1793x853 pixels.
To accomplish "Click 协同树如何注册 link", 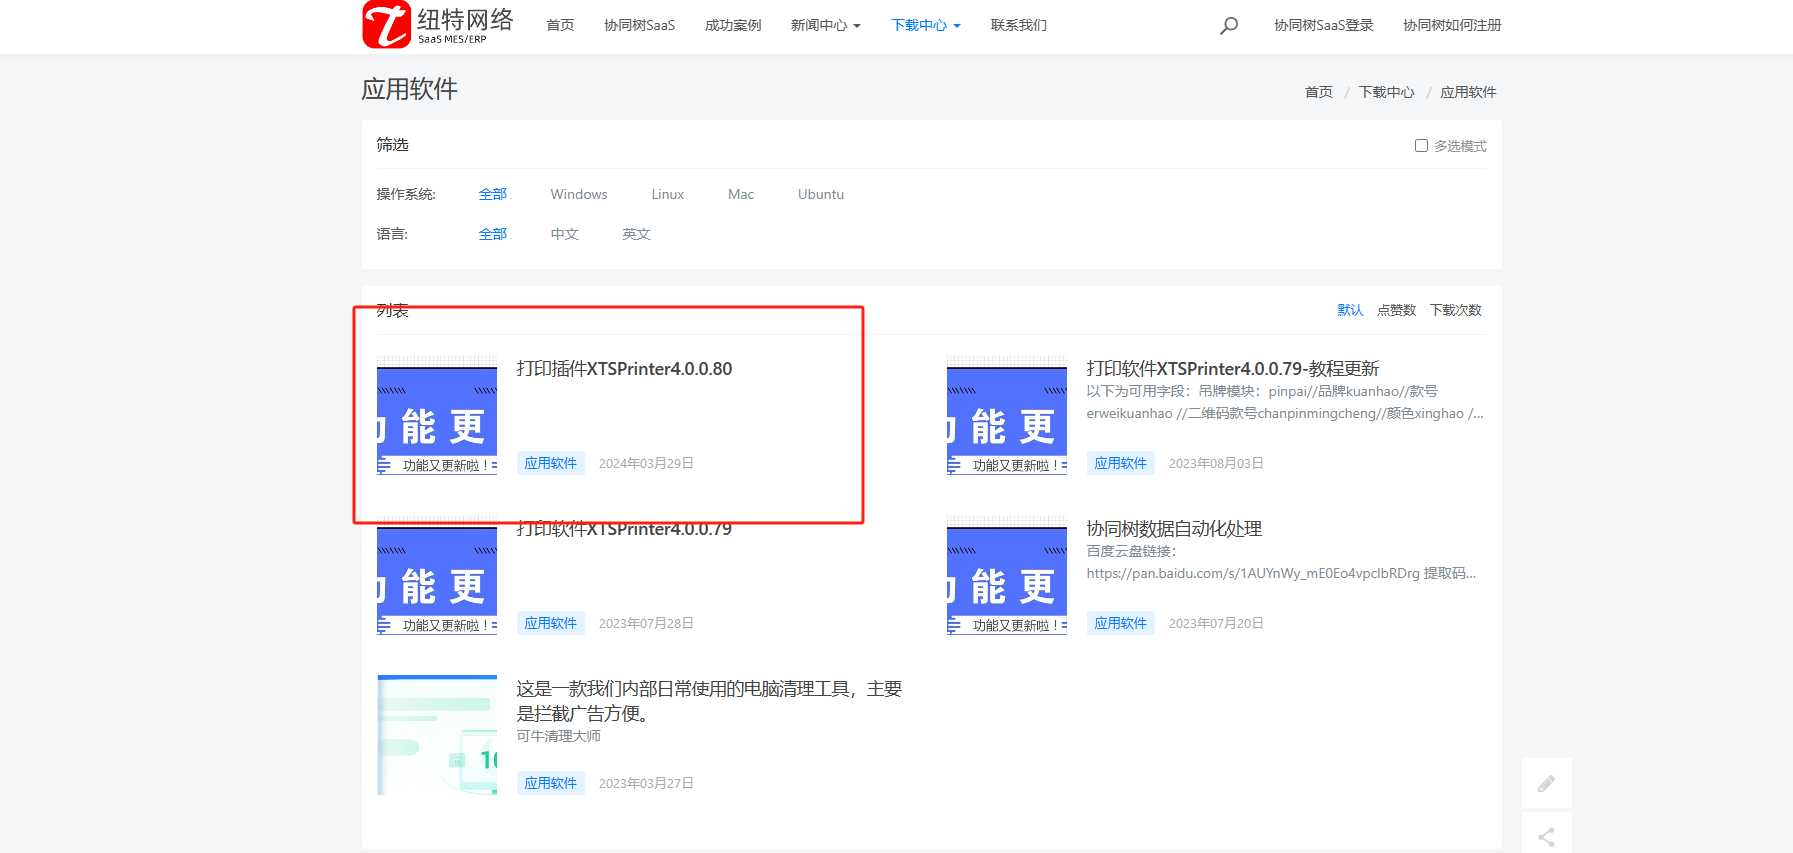I will pyautogui.click(x=1452, y=25).
